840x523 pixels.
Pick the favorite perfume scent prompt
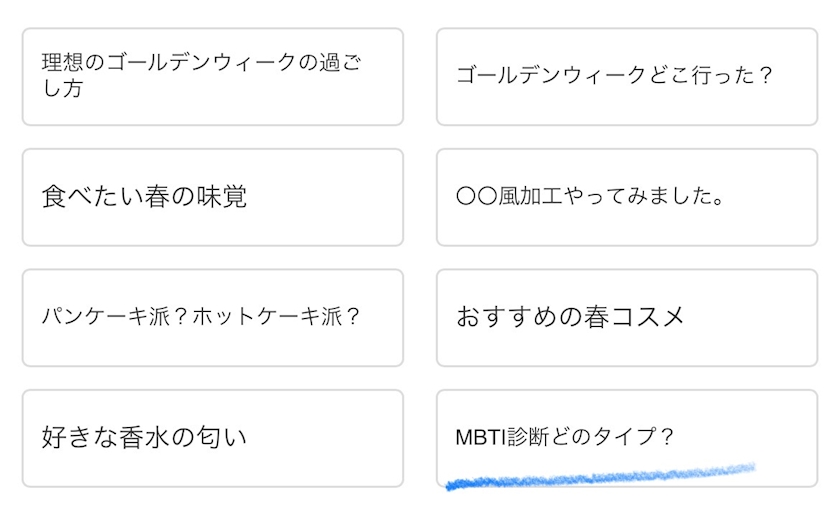click(212, 438)
